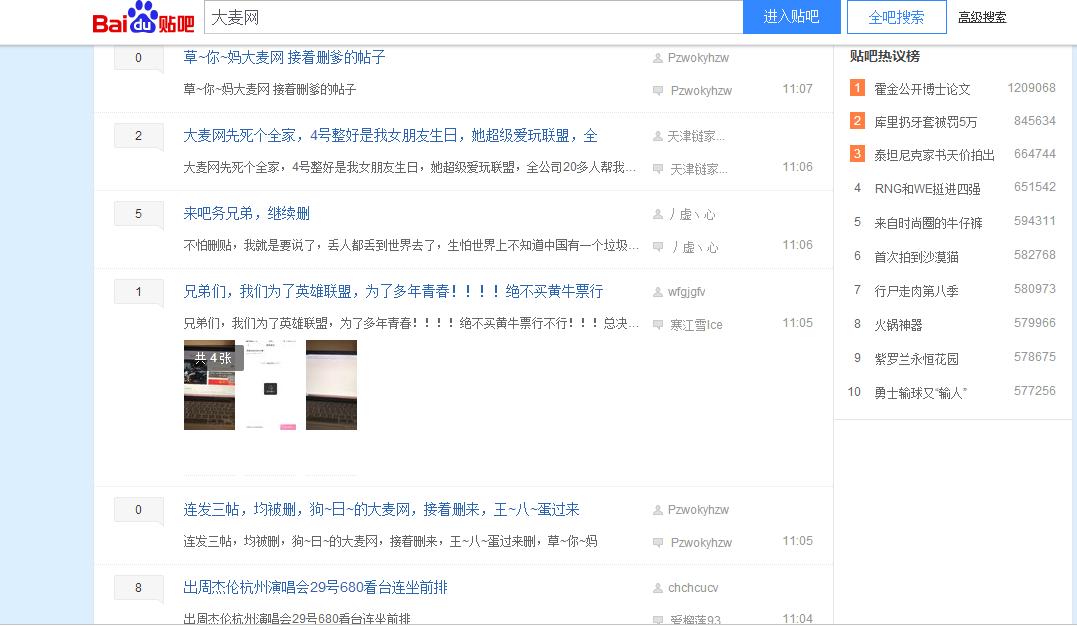Open post 草~你~妈大麦网 接着删爹的帖子

pyautogui.click(x=284, y=58)
